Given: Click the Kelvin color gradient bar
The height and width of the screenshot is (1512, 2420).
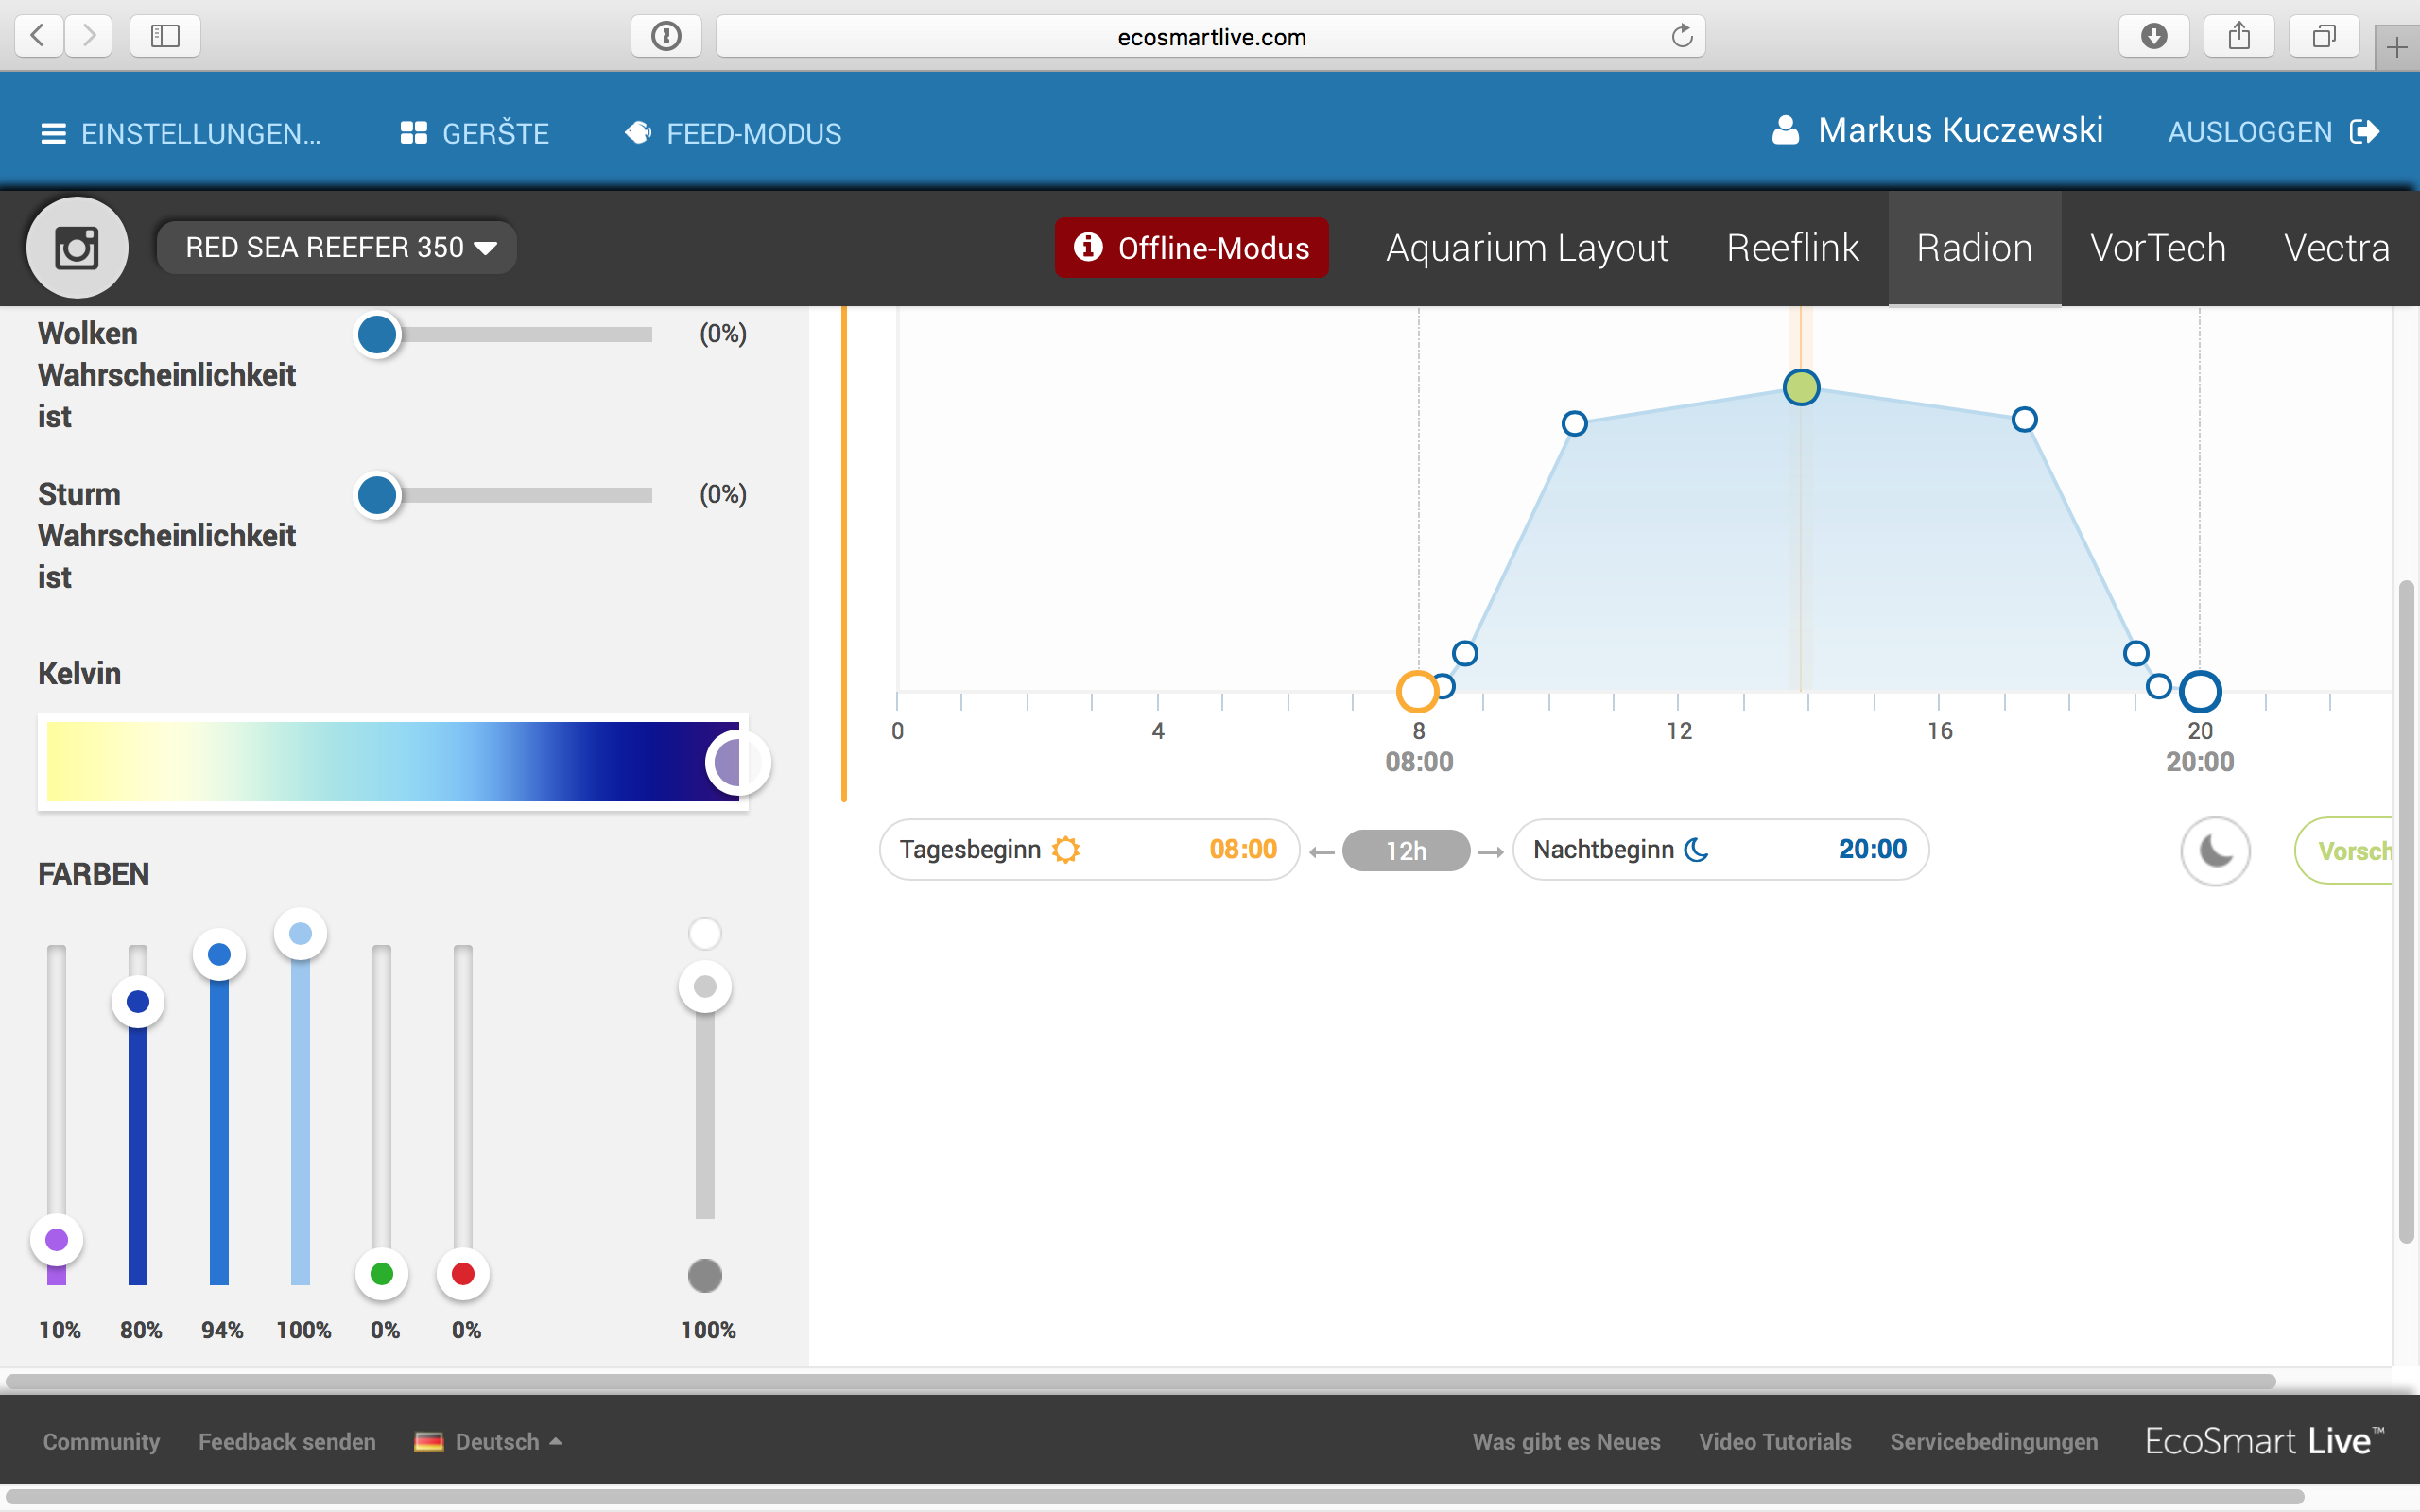Looking at the screenshot, I should point(392,762).
